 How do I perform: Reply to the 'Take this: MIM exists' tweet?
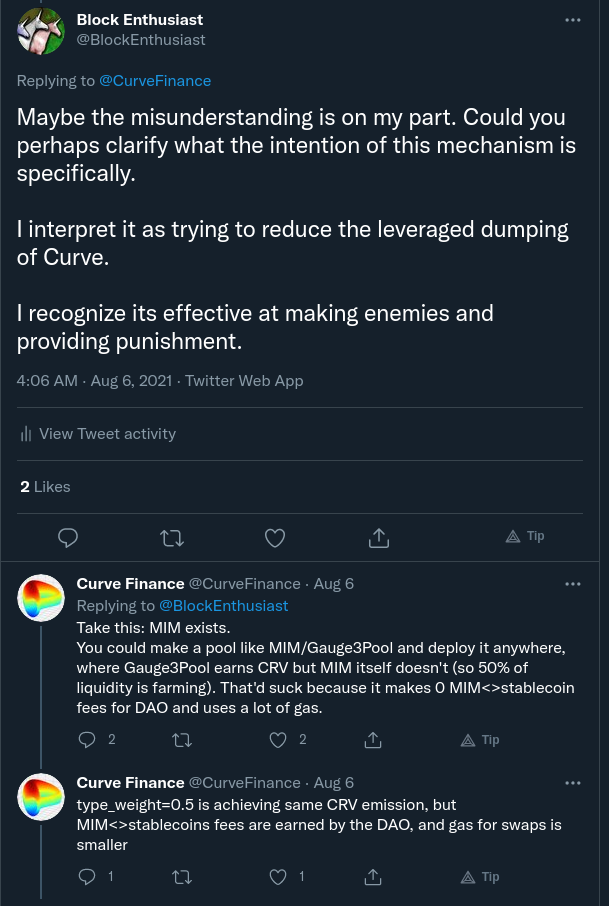(x=87, y=740)
